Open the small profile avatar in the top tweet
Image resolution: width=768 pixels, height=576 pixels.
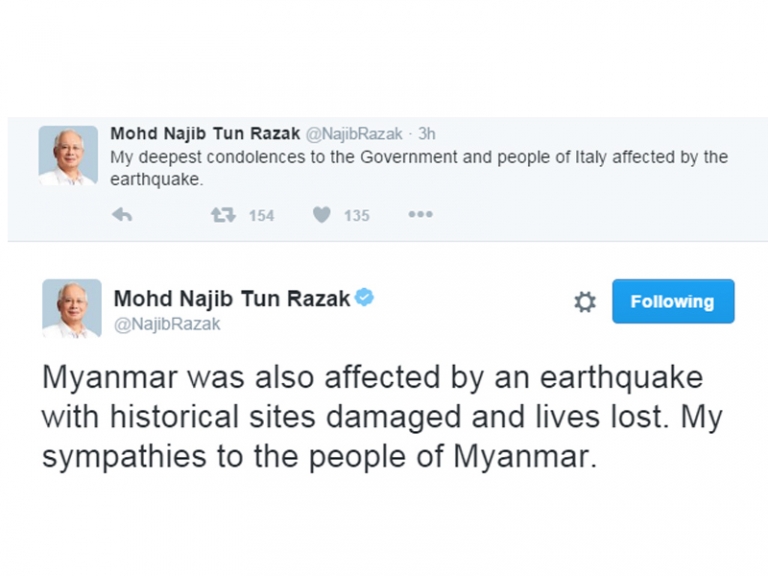(68, 155)
